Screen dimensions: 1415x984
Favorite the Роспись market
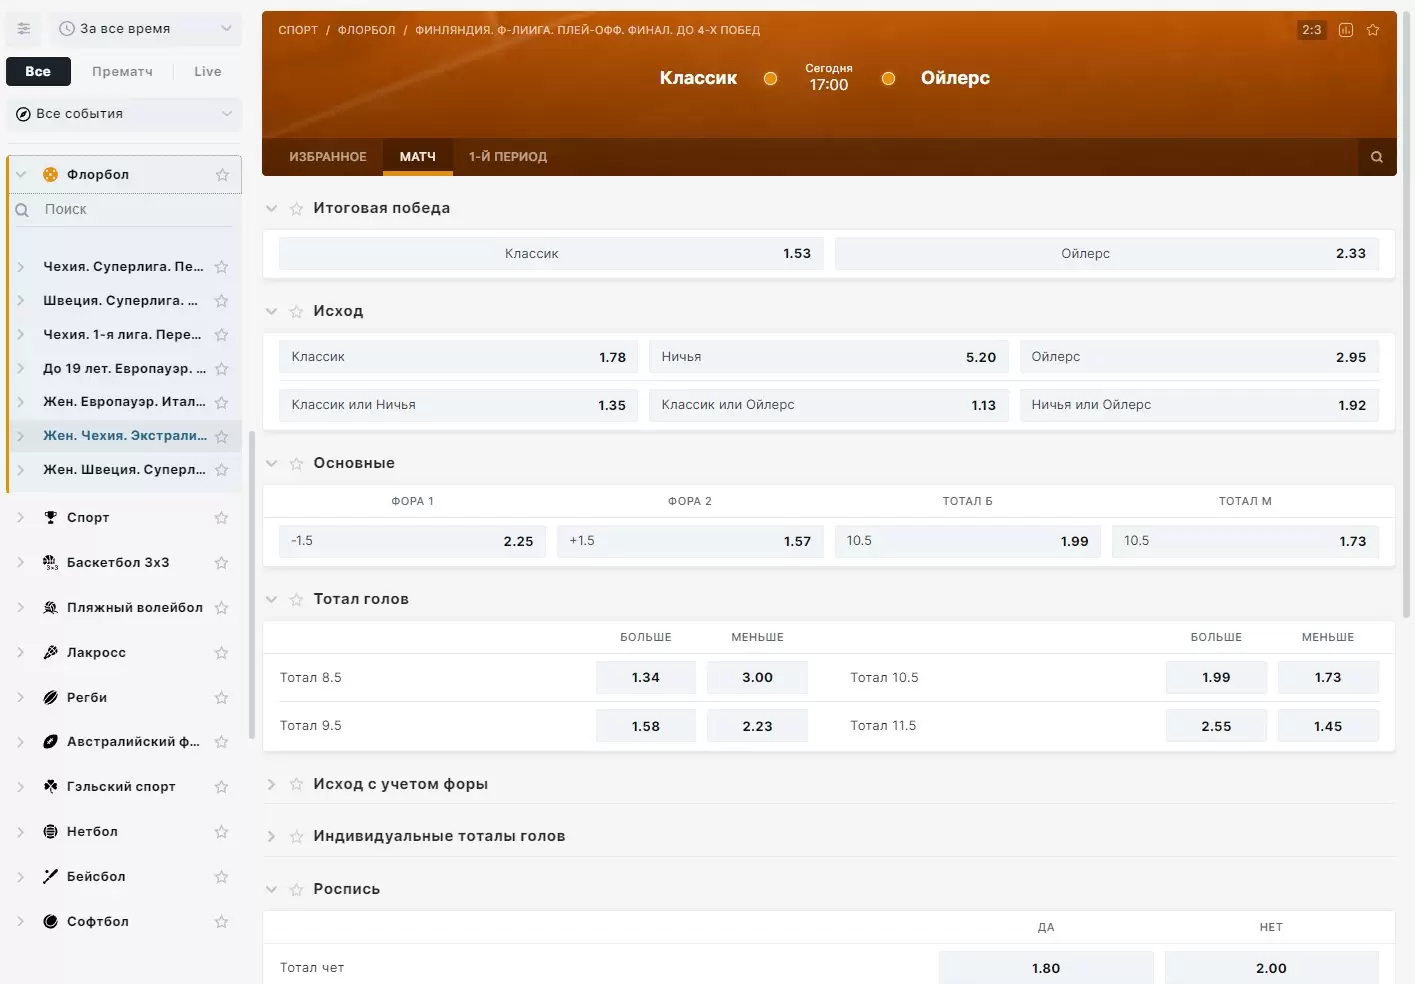click(x=296, y=890)
